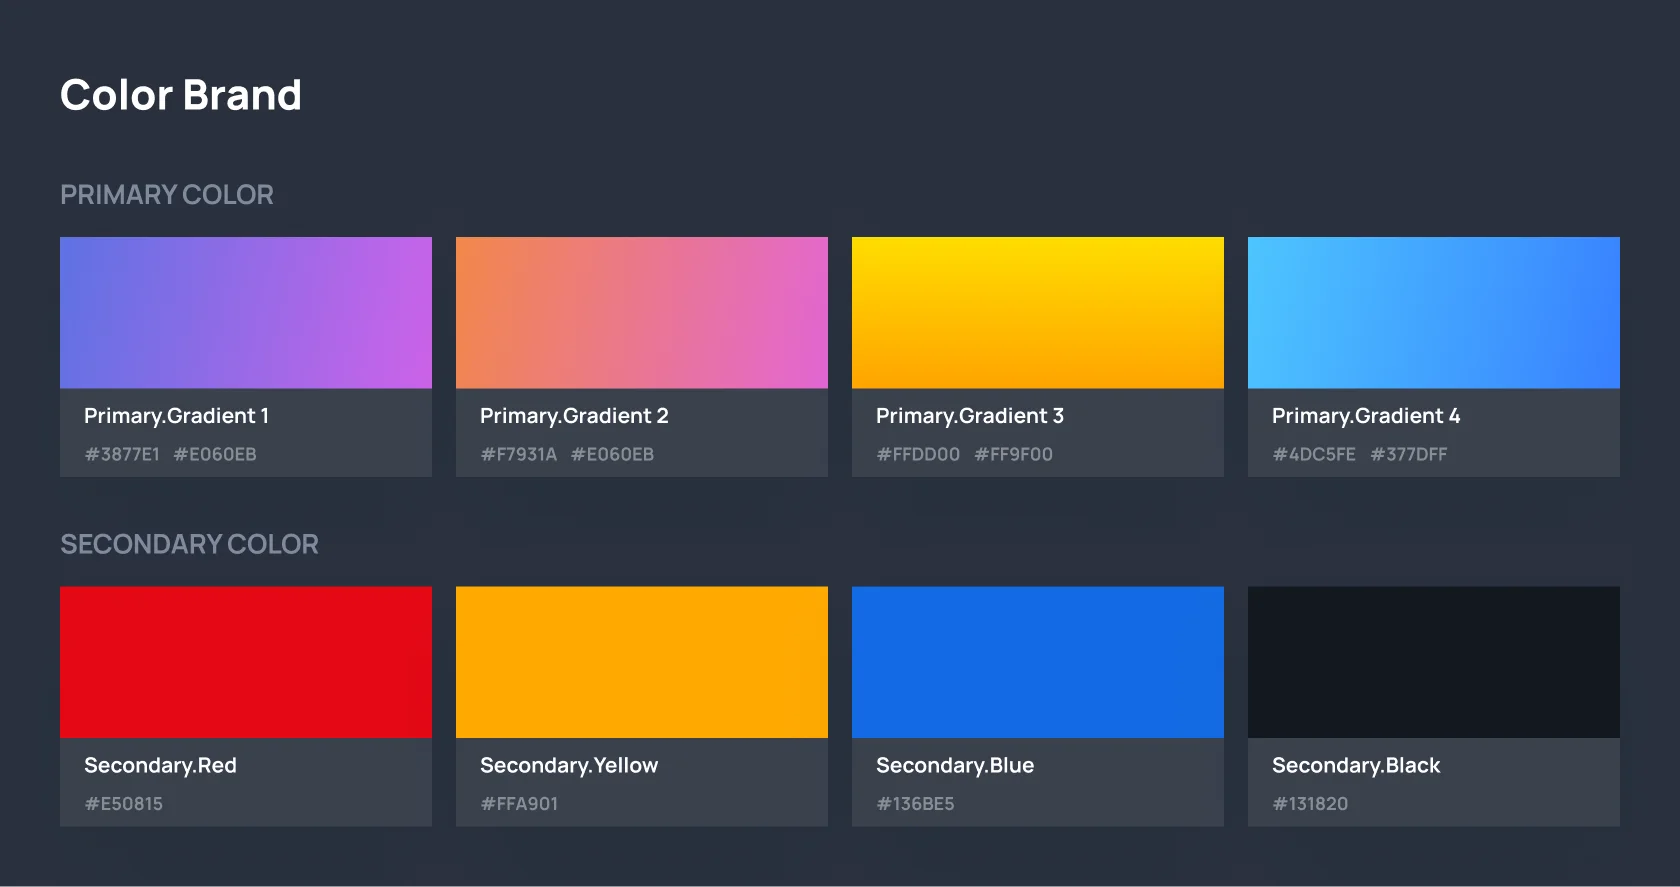Click the "Color Brand" page title

181,95
